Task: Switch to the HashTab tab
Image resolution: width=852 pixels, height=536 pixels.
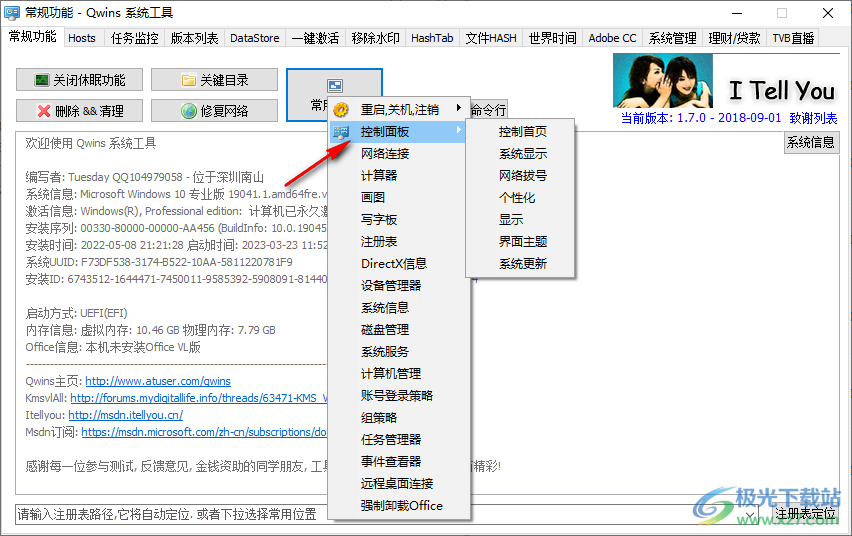Action: click(x=433, y=38)
